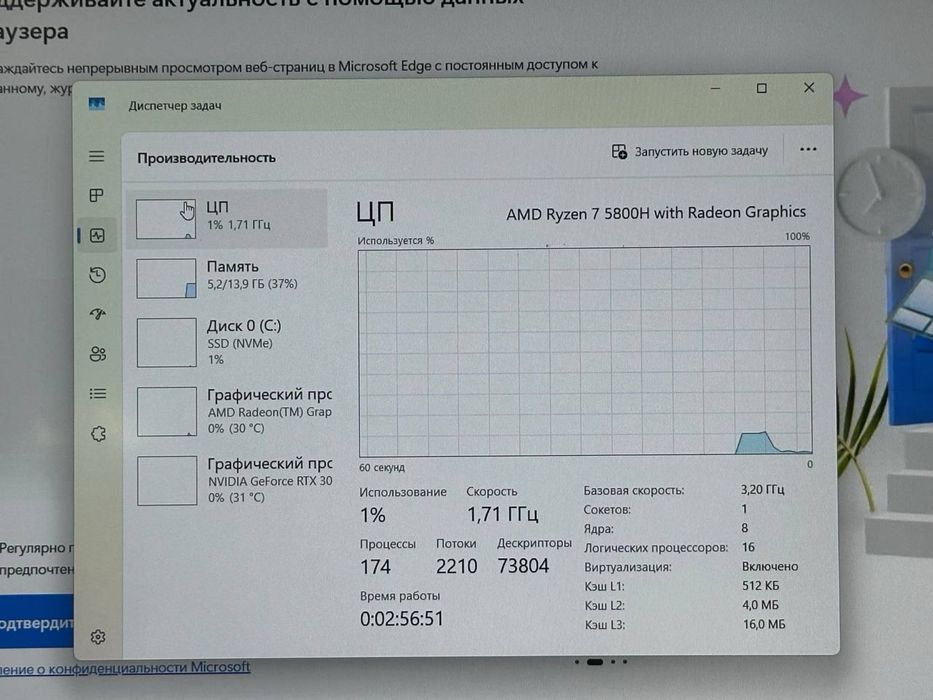Click the L1 cache value '512 КБ'
Viewport: 933px width, 700px height.
point(760,586)
